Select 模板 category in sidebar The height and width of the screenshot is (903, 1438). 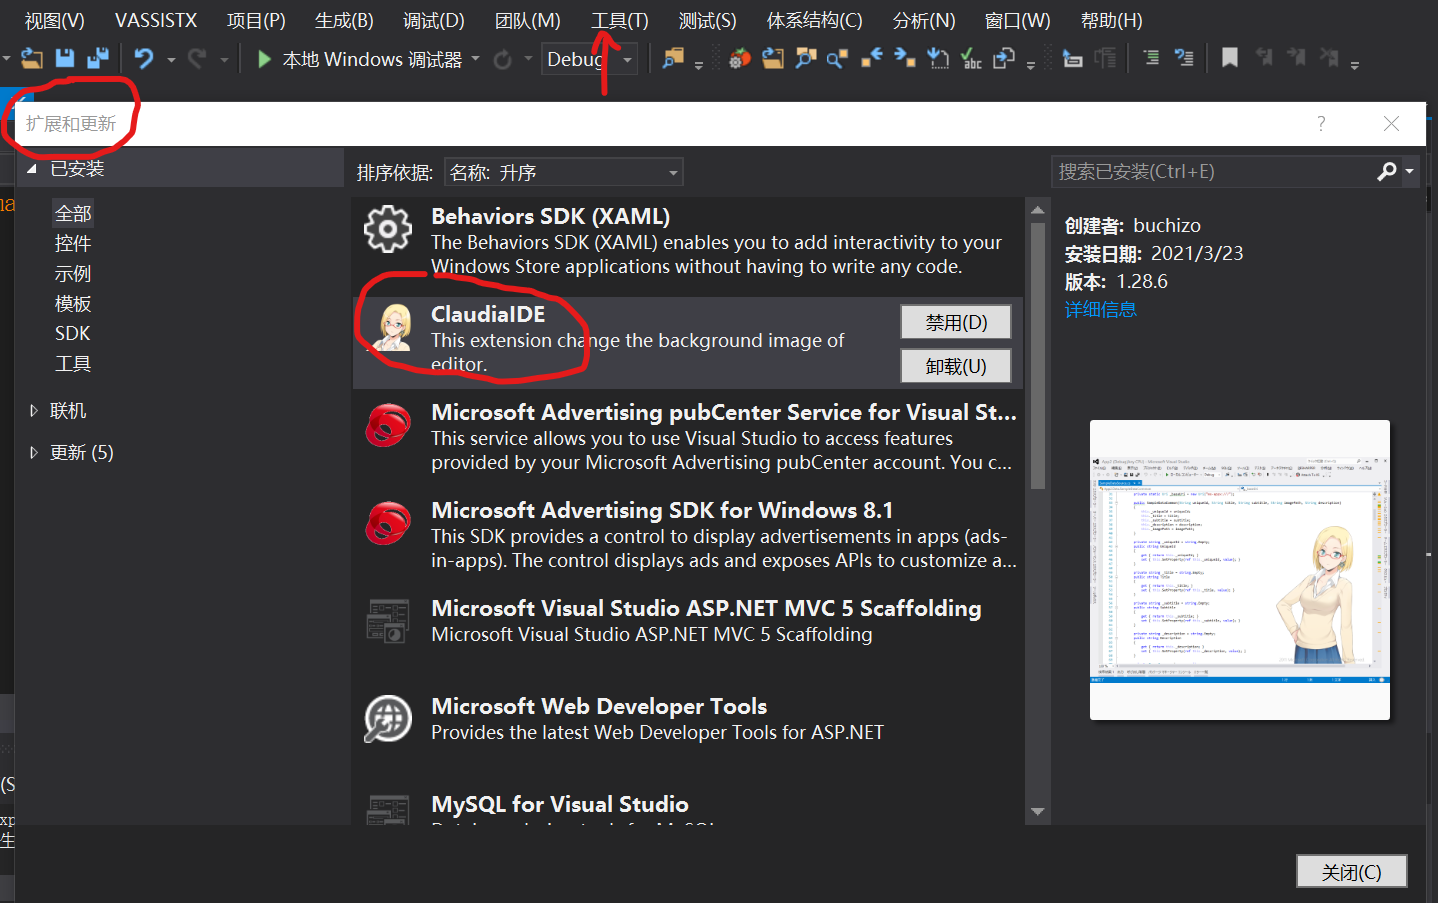click(73, 304)
